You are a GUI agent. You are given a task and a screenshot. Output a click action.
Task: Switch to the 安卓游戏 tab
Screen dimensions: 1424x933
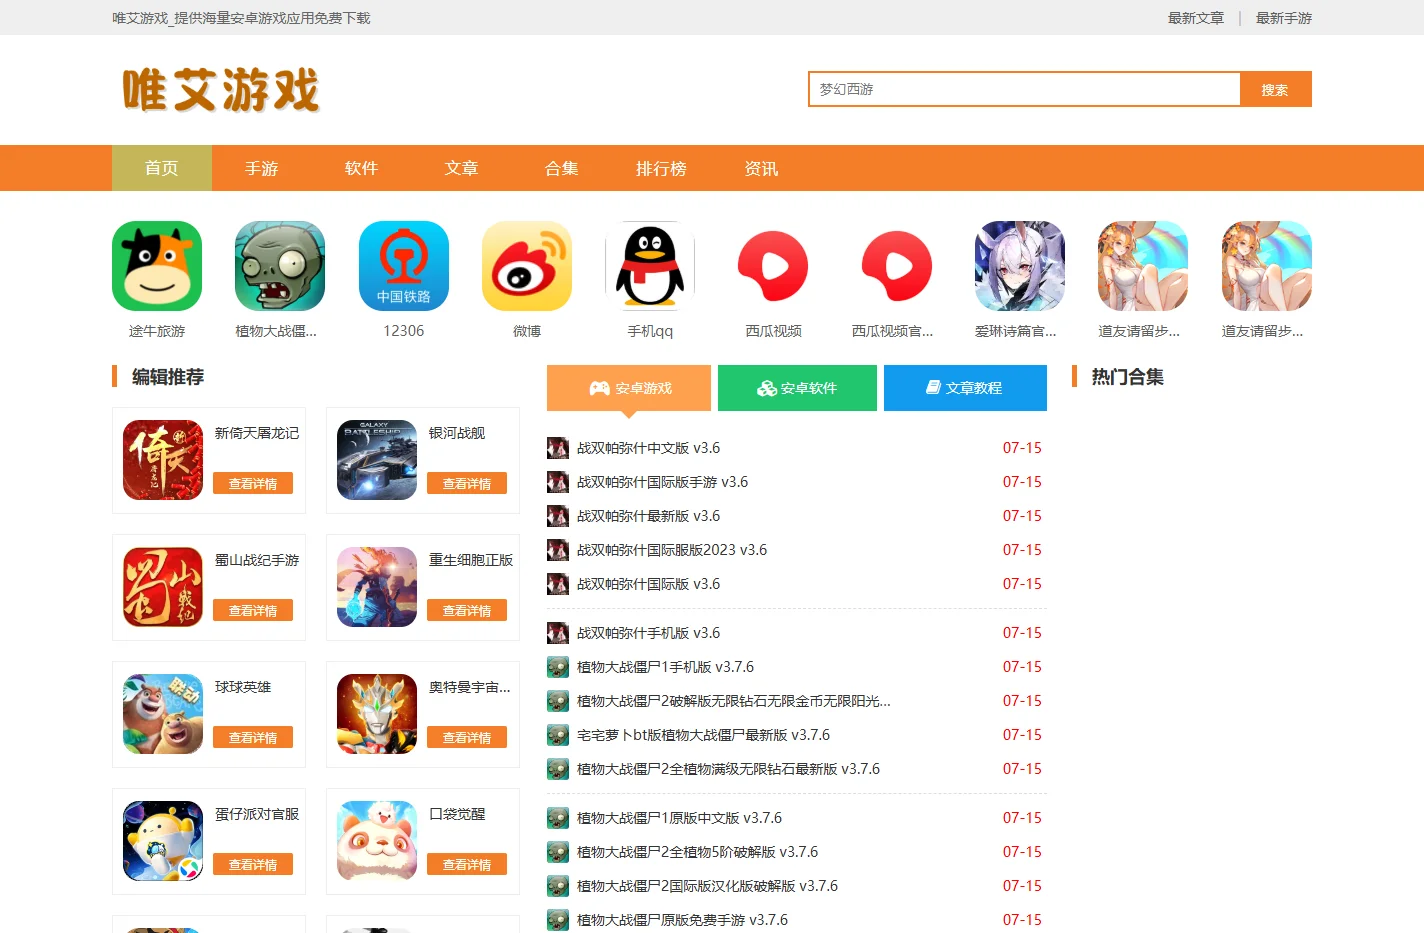629,388
